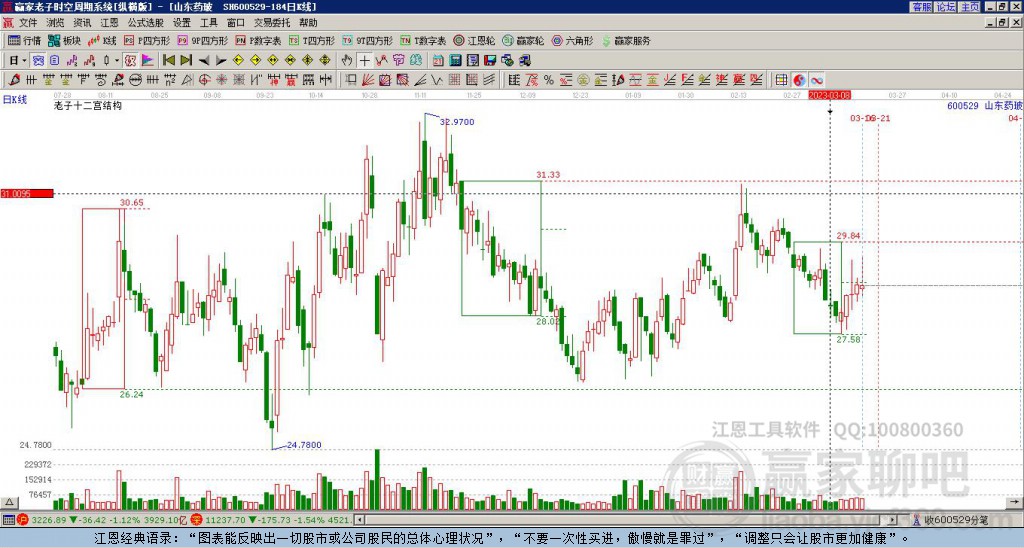This screenshot has width=1024, height=548.
Task: Expand the candlestick style dropdown arrow
Action: 117,61
